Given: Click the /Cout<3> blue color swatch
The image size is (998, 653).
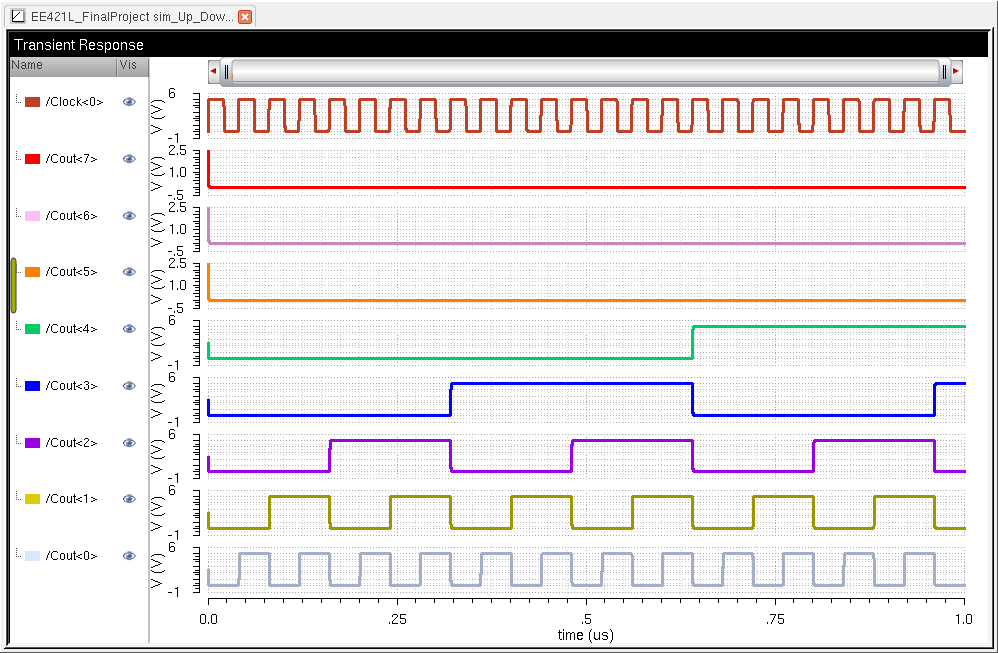Looking at the screenshot, I should click(x=32, y=386).
